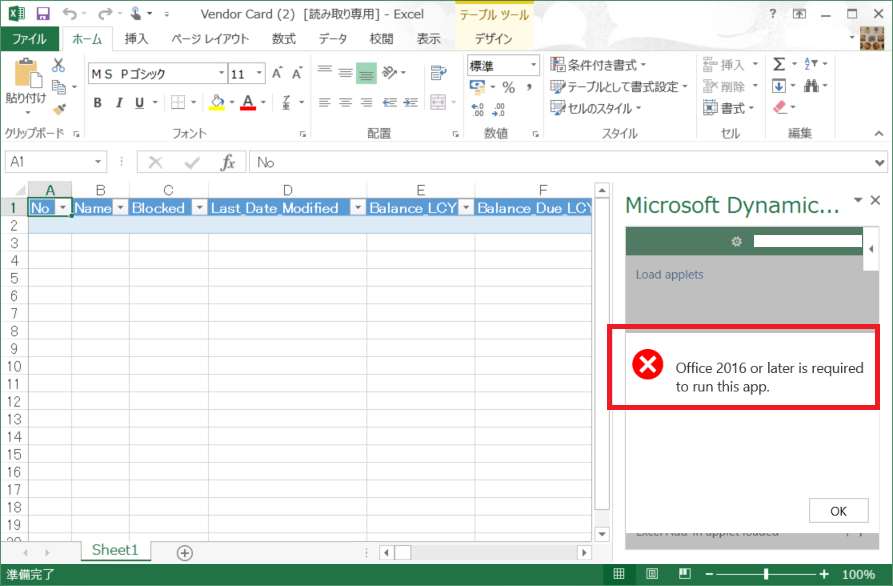The width and height of the screenshot is (893, 586).
Task: Click the Paste (貼り付け) clipboard icon
Action: (26, 74)
